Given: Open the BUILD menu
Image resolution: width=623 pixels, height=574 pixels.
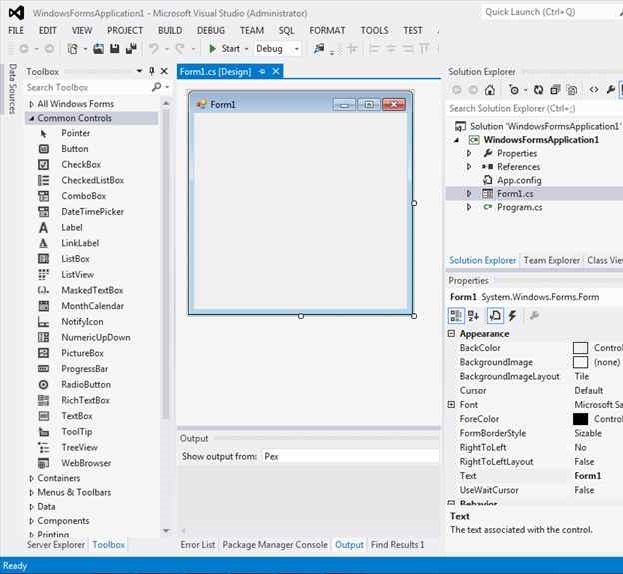Looking at the screenshot, I should [170, 30].
